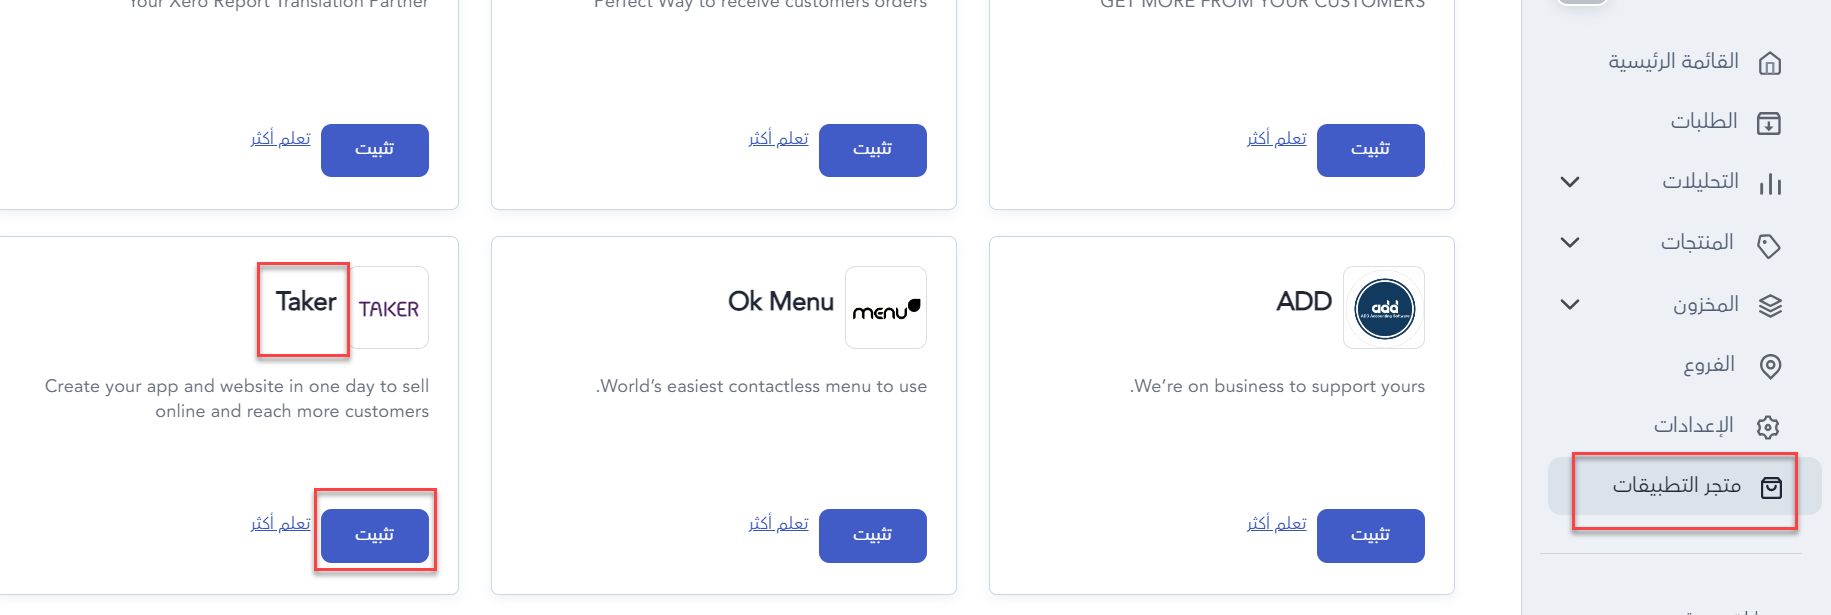Image resolution: width=1831 pixels, height=615 pixels.
Task: Click the inventory layers icon
Action: [x=1770, y=306]
